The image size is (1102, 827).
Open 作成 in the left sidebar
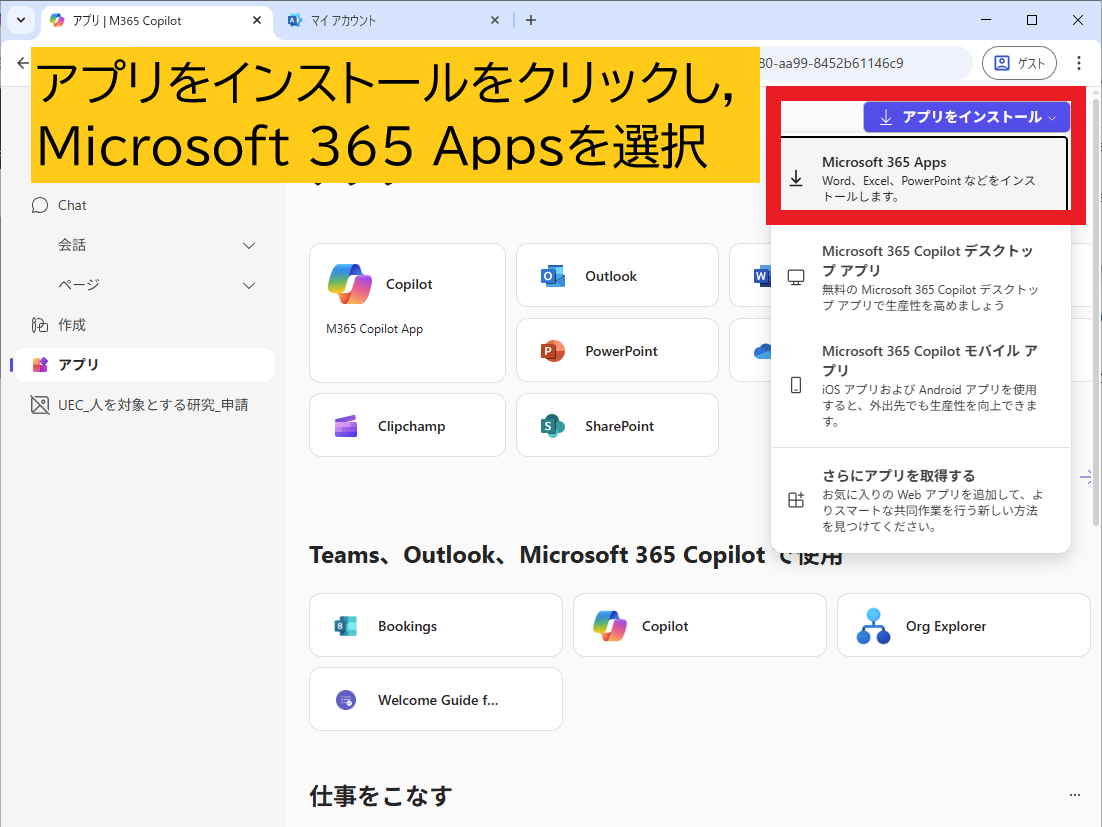[72, 325]
